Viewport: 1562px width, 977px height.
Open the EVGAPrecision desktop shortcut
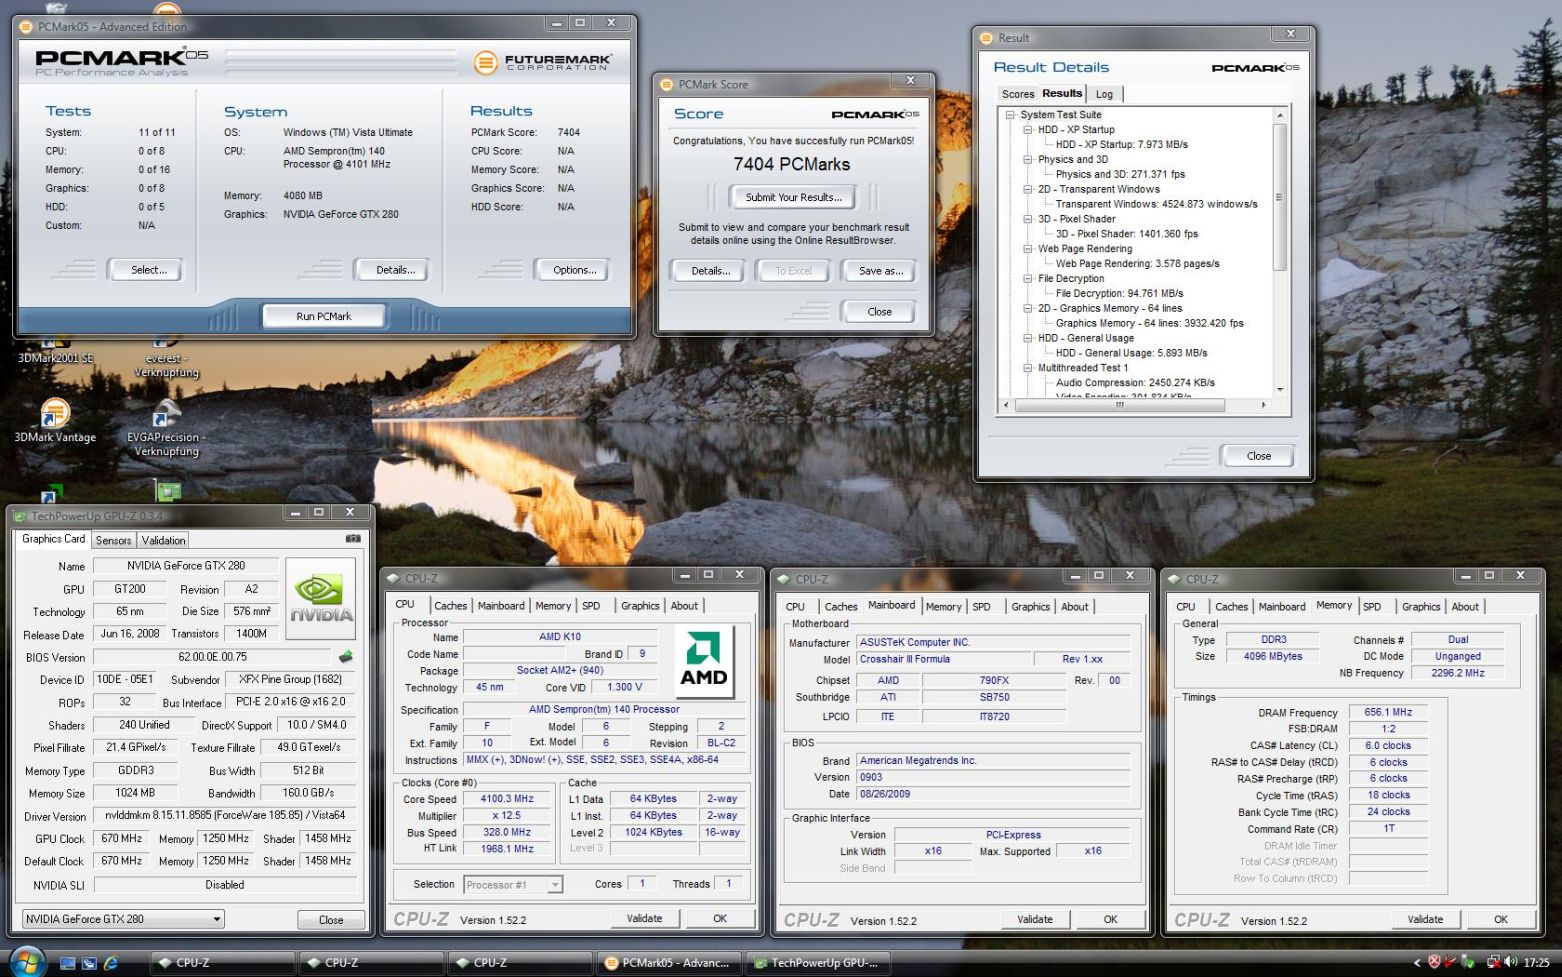[166, 428]
